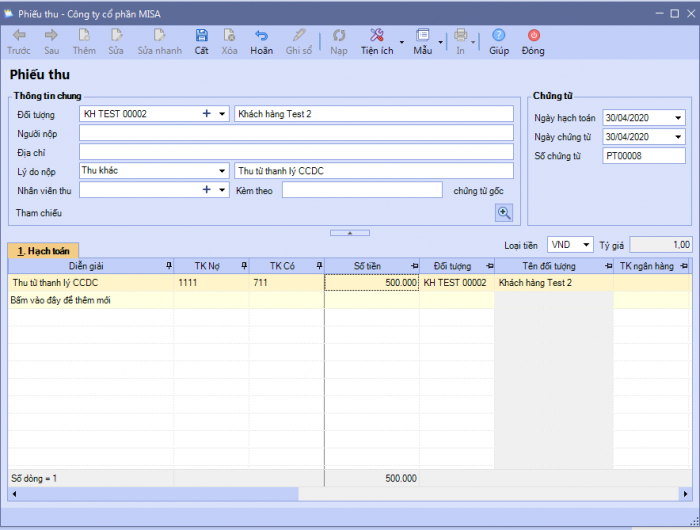Select the Hạch toán tab
The image size is (700, 530).
pos(43,249)
